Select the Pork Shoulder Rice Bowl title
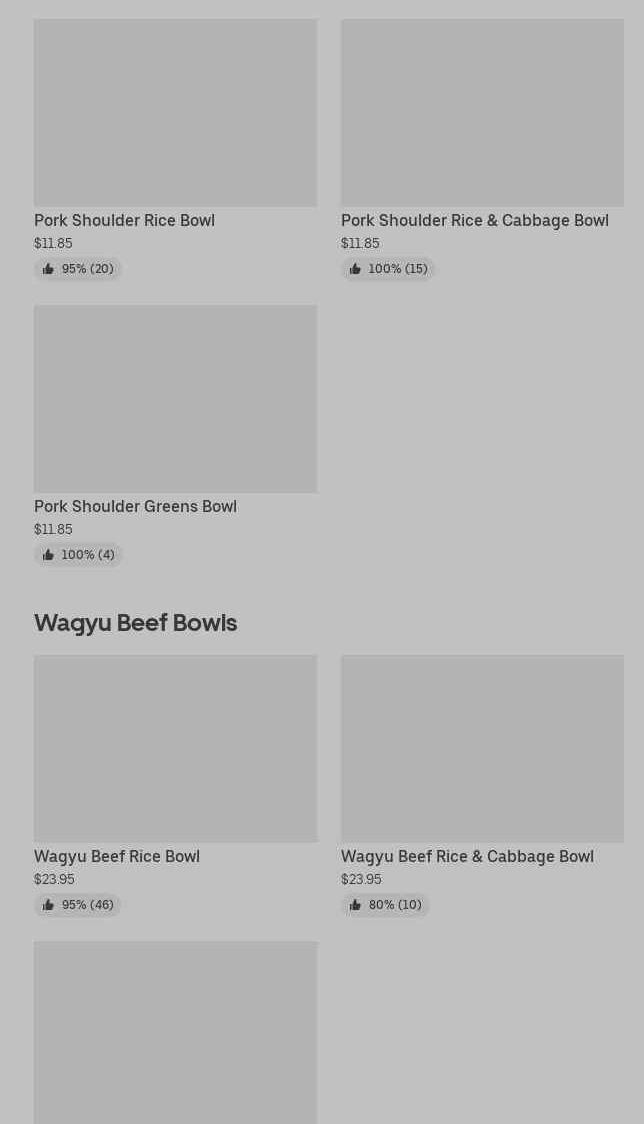The width and height of the screenshot is (644, 1124). pyautogui.click(x=124, y=220)
